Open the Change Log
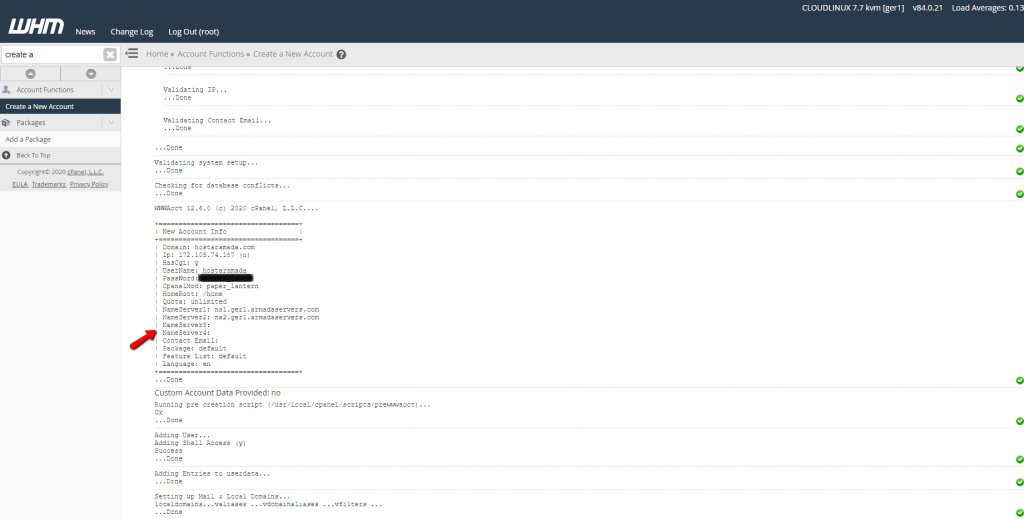The image size is (1024, 519). [132, 31]
